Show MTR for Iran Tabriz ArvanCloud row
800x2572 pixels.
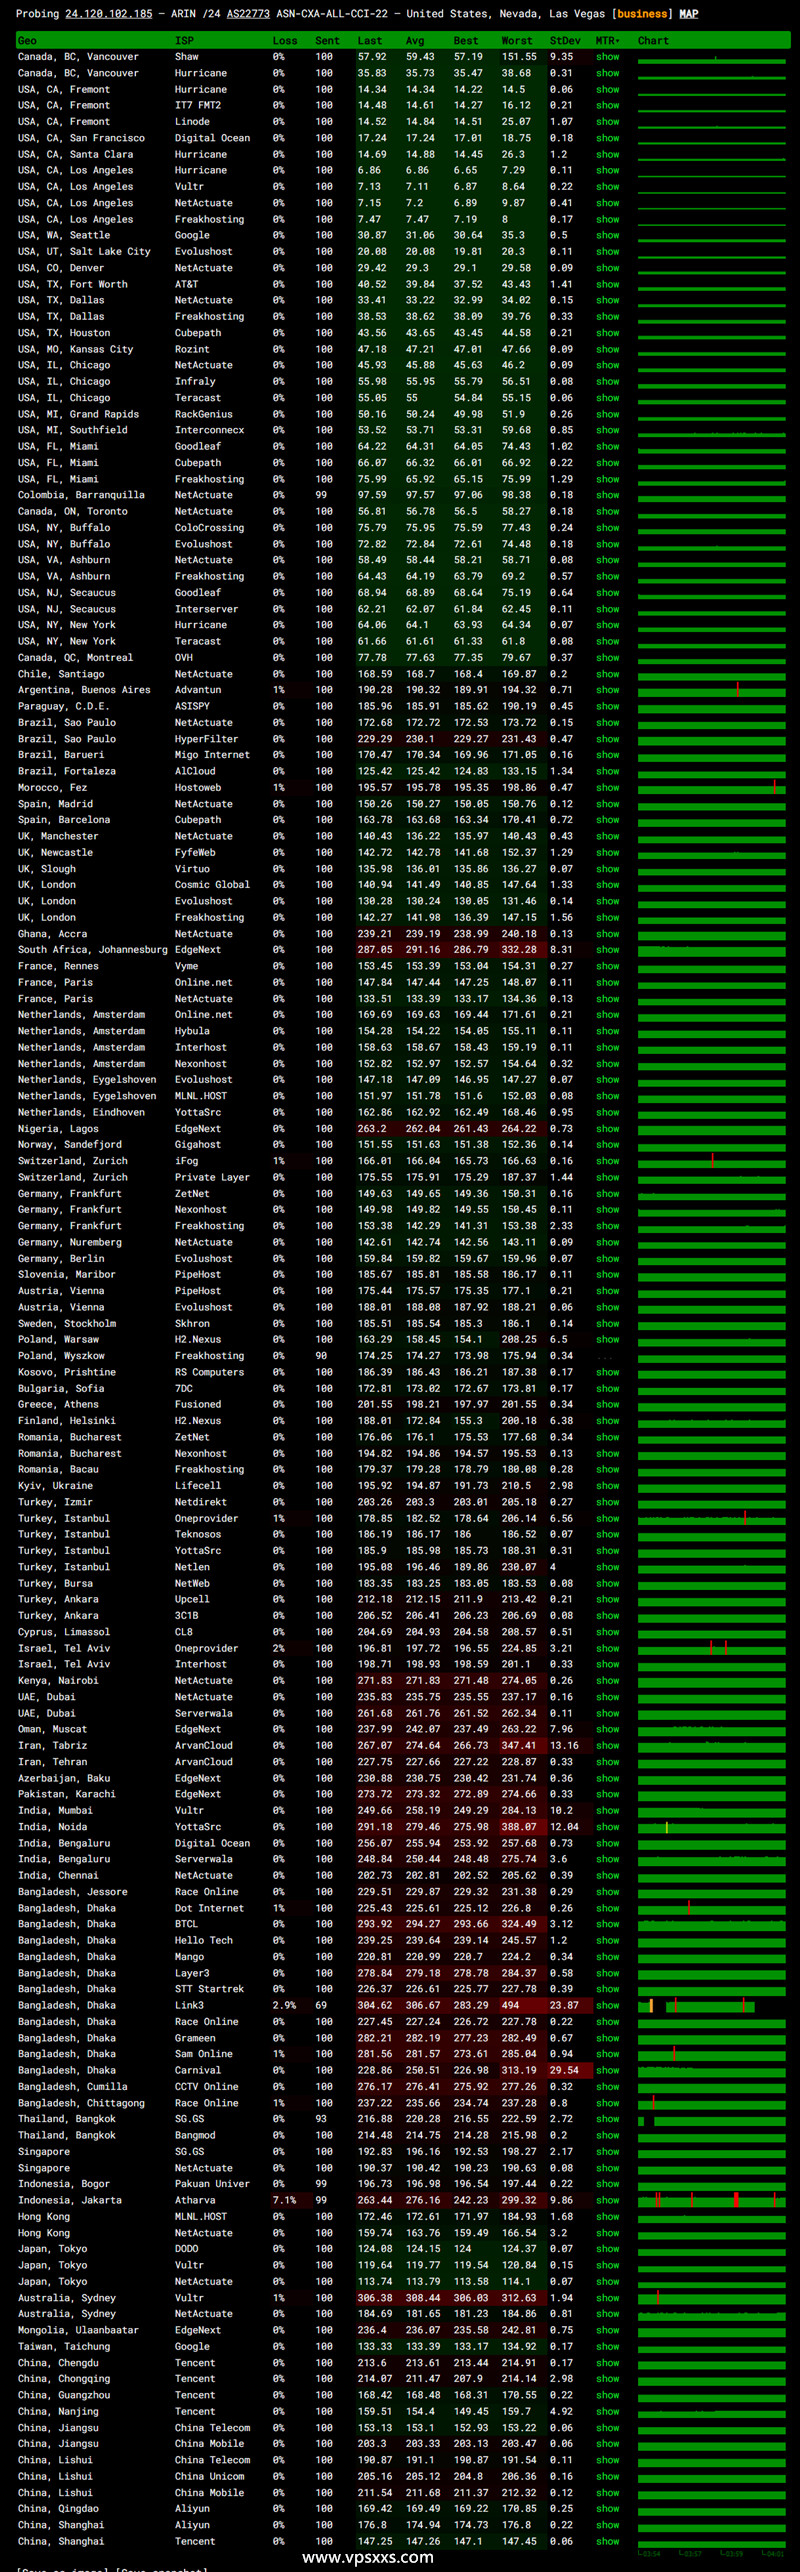[608, 1746]
